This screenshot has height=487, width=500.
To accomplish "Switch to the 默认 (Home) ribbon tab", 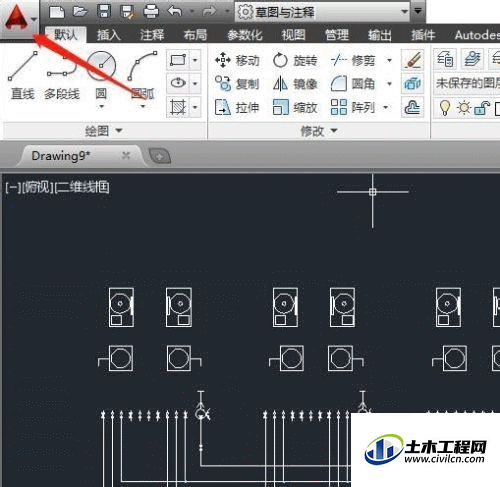I will tap(65, 34).
